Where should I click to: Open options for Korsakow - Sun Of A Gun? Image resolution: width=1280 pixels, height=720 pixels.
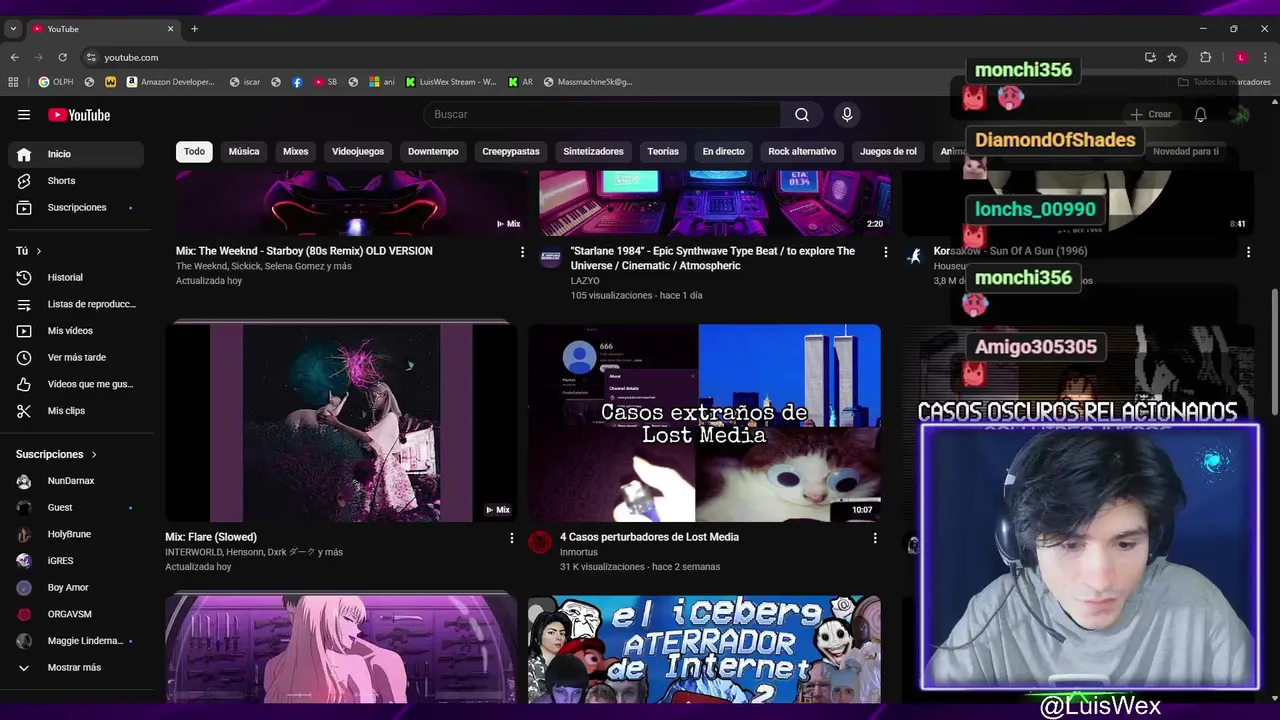[x=1248, y=252]
